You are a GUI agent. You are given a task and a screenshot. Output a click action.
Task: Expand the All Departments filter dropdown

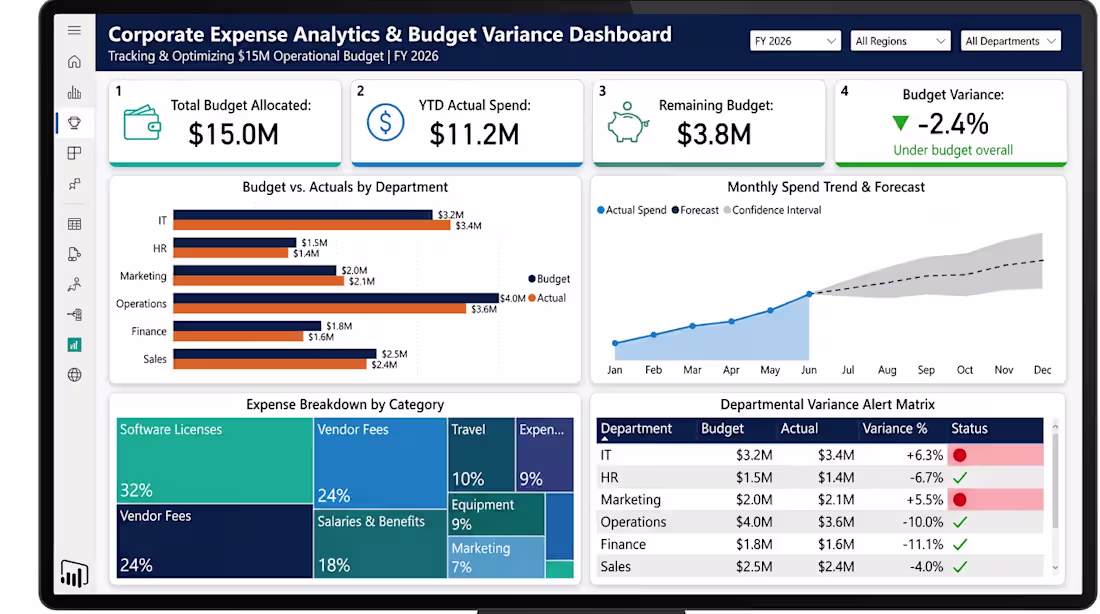coord(1010,41)
